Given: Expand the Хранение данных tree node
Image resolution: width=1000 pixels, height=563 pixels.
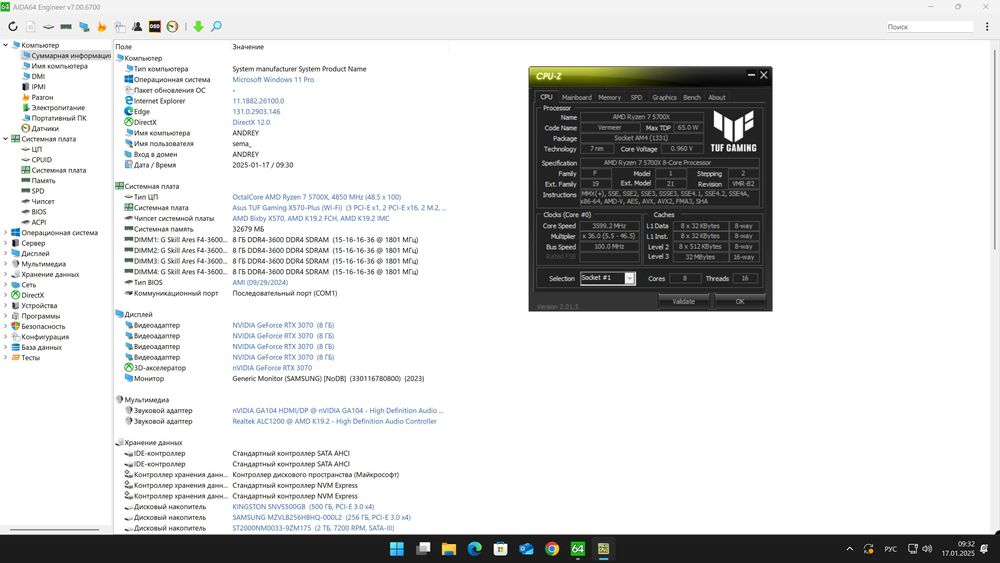Looking at the screenshot, I should pos(6,274).
